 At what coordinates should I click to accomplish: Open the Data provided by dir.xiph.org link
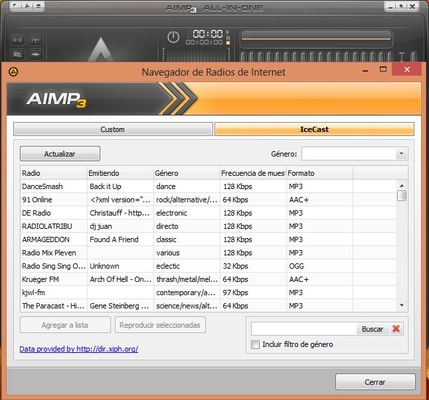79,349
